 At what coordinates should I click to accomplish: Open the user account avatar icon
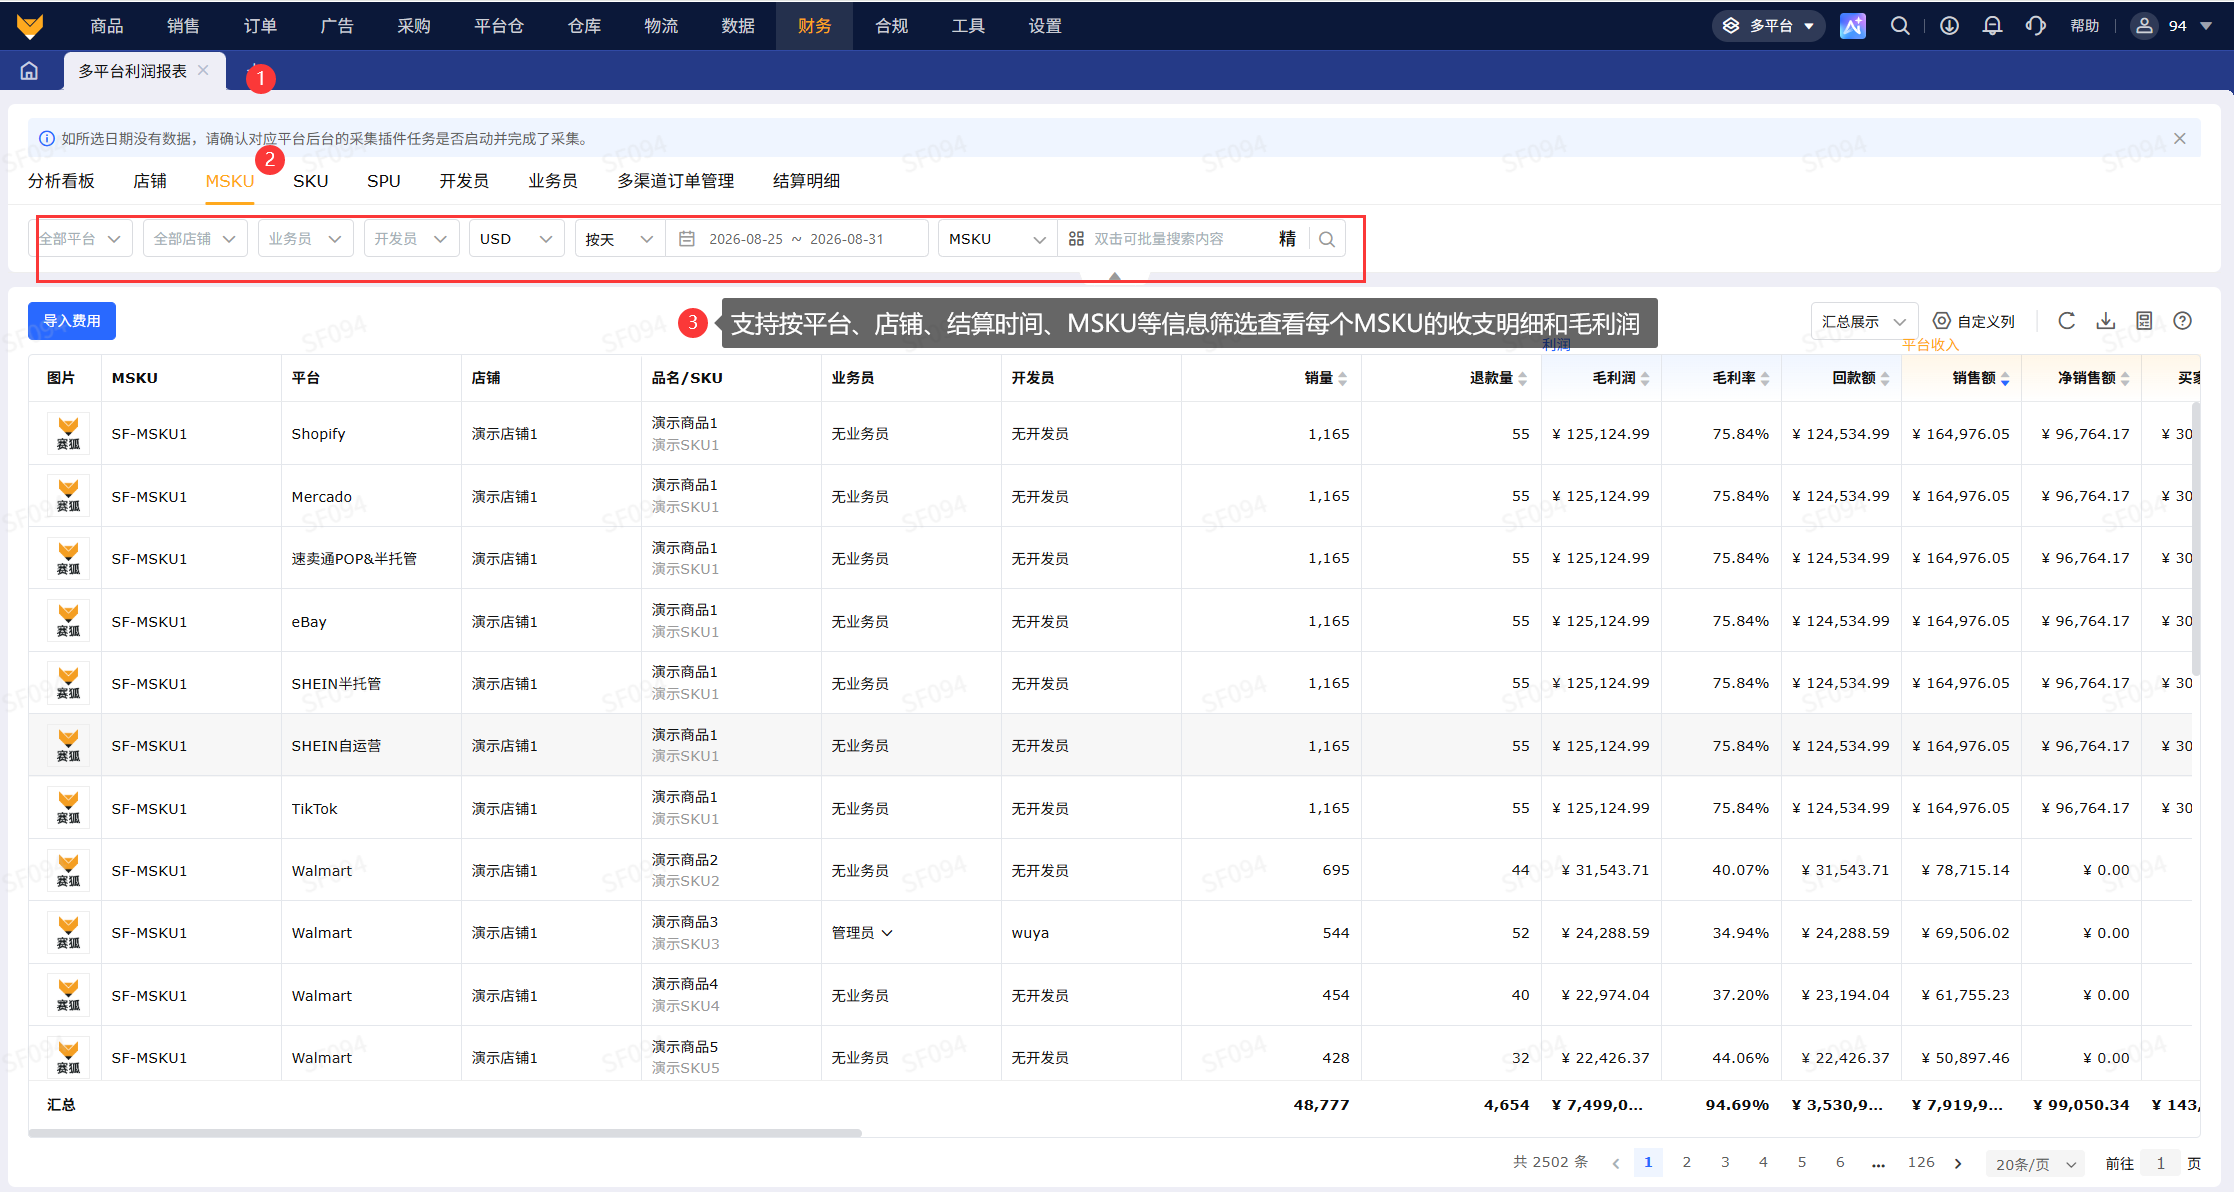(2144, 26)
